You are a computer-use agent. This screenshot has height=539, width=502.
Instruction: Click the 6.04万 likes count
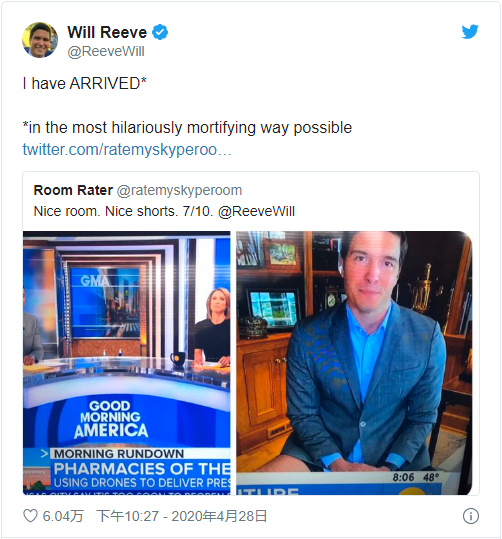[x=63, y=516]
